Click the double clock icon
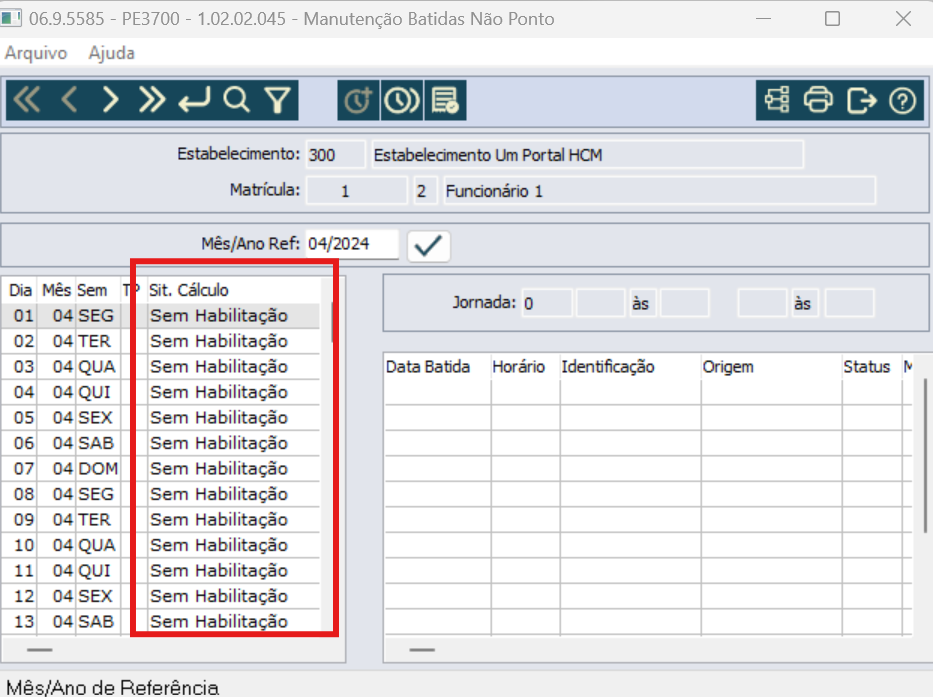The image size is (933, 697). point(402,100)
